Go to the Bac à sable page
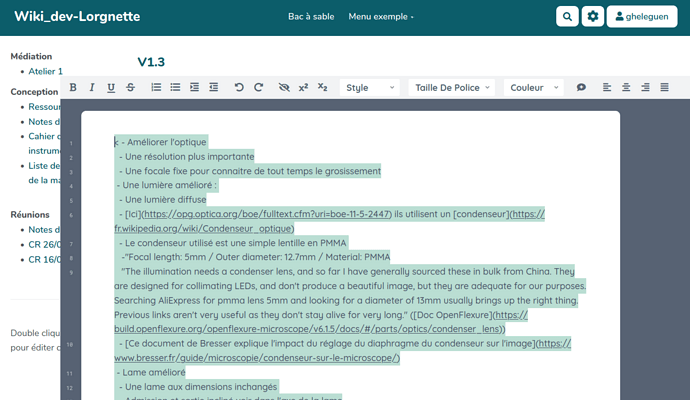Viewport: 690px width, 400px height. pyautogui.click(x=311, y=17)
